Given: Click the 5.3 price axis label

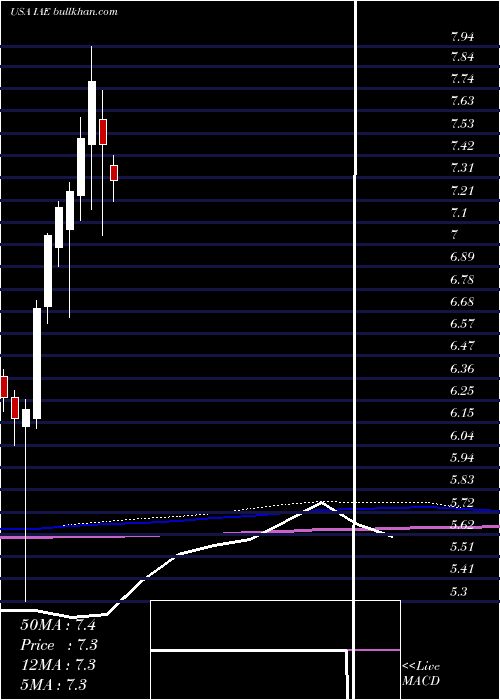Looking at the screenshot, I should (x=459, y=592).
